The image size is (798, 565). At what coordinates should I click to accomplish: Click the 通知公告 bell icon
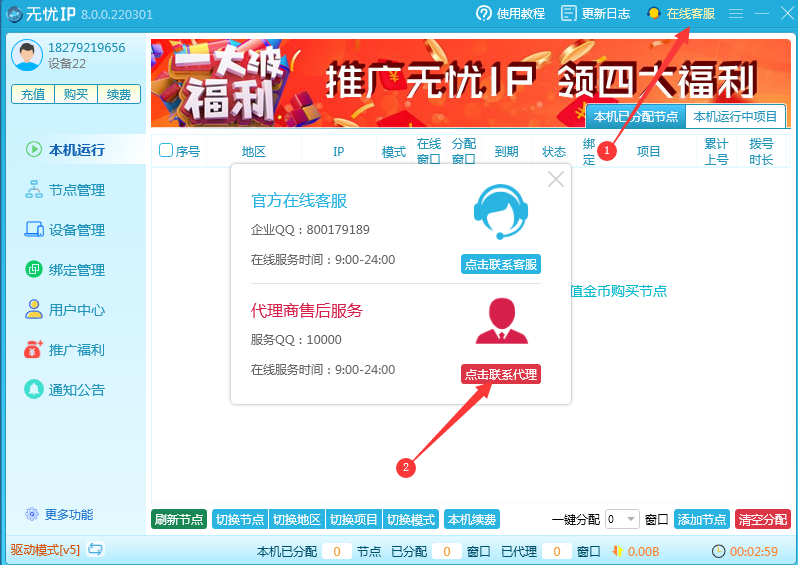click(x=34, y=389)
